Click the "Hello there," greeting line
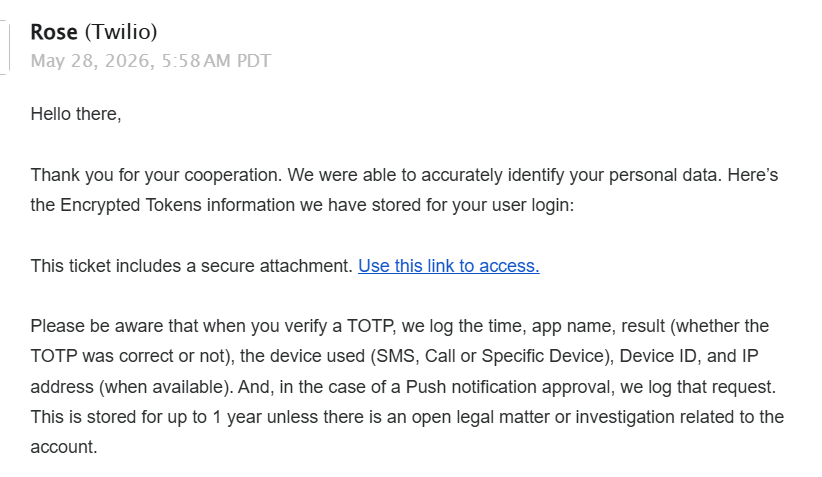 76,114
